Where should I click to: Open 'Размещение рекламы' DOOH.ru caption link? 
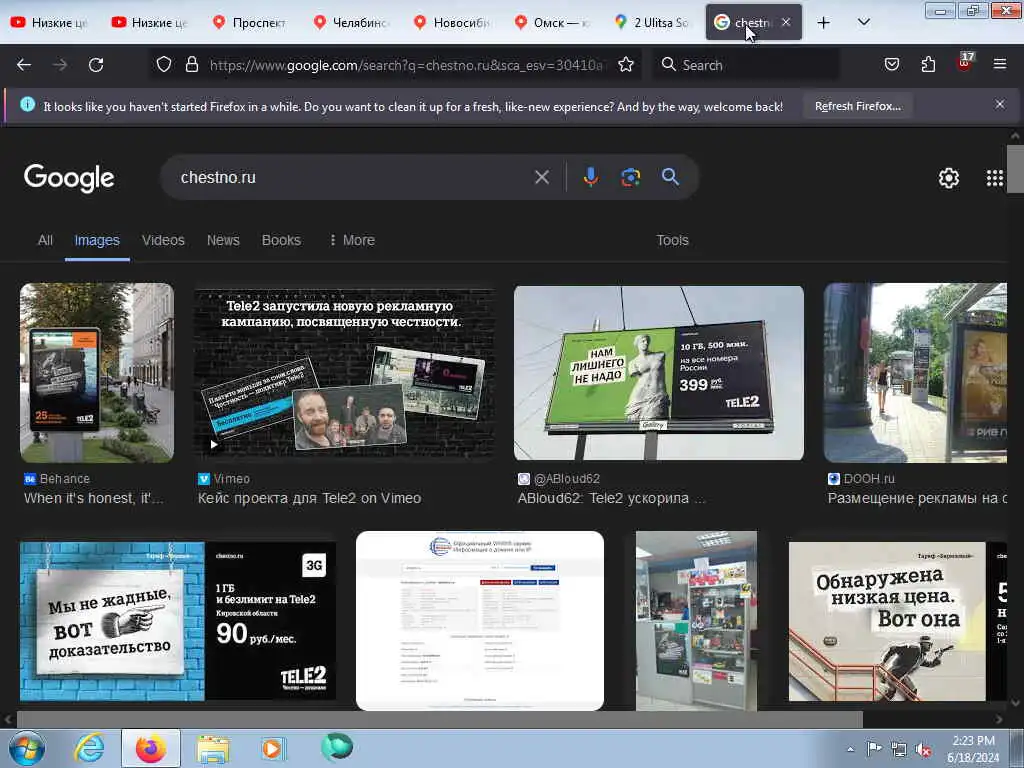pyautogui.click(x=917, y=498)
